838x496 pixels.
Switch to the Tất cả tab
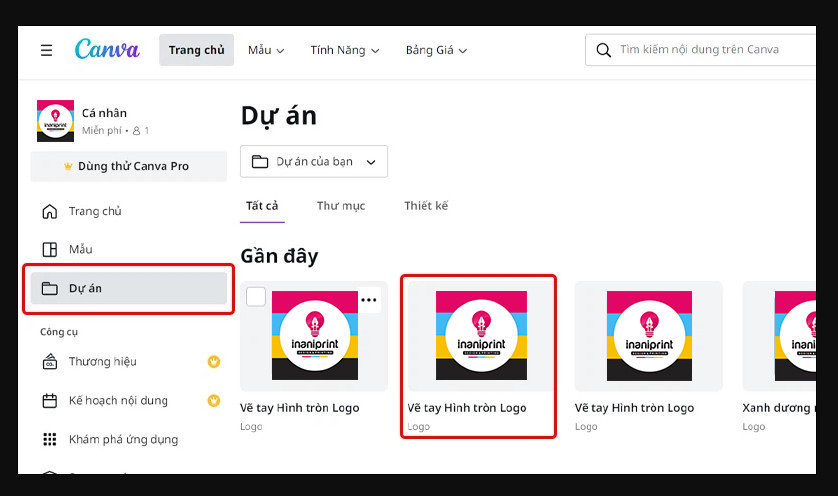262,206
